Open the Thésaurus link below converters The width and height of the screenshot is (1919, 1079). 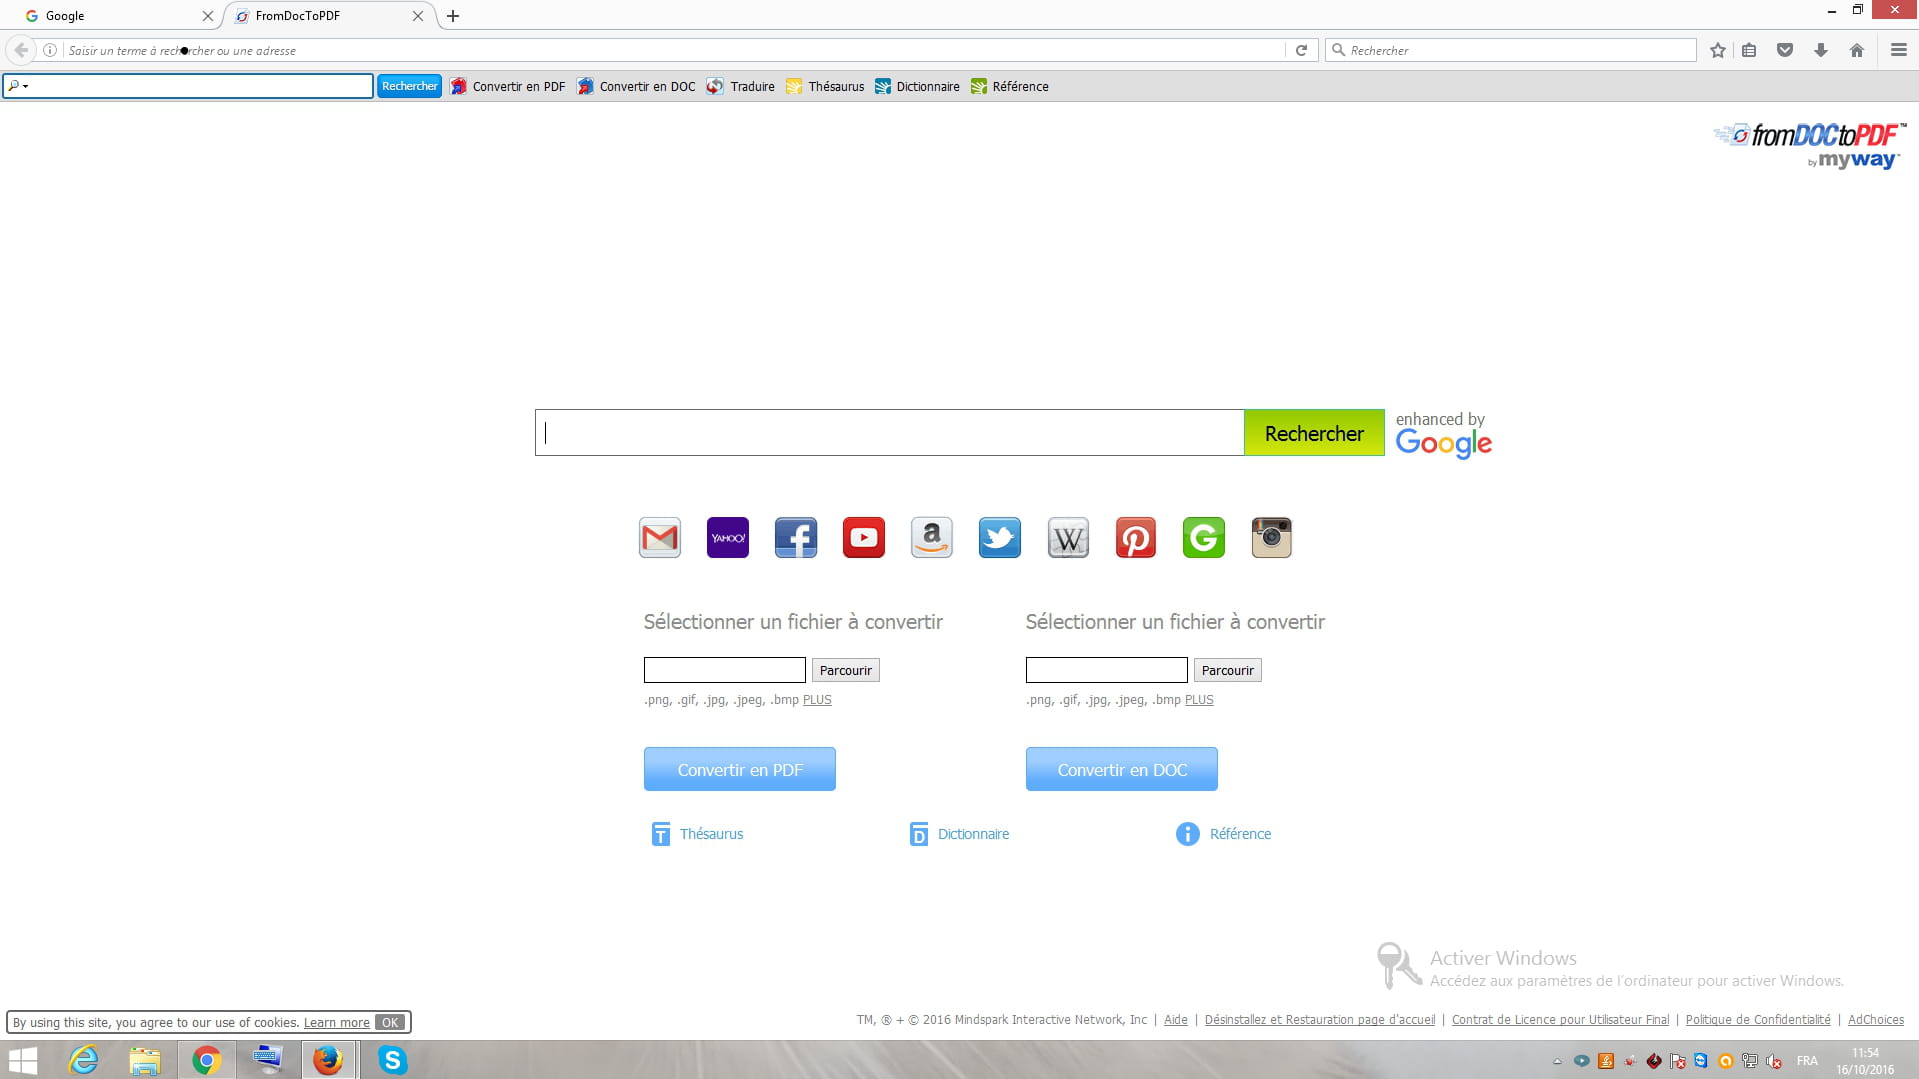tap(697, 834)
